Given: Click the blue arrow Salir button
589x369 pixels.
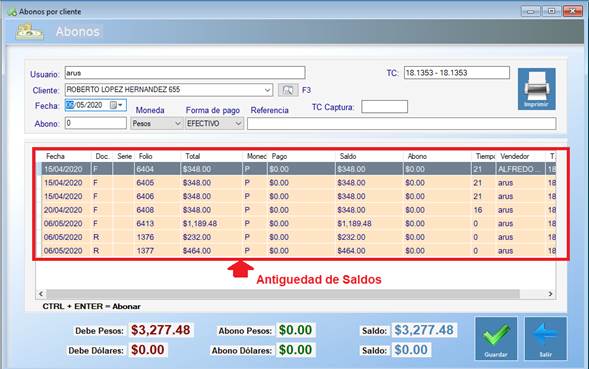Looking at the screenshot, I should tap(545, 339).
